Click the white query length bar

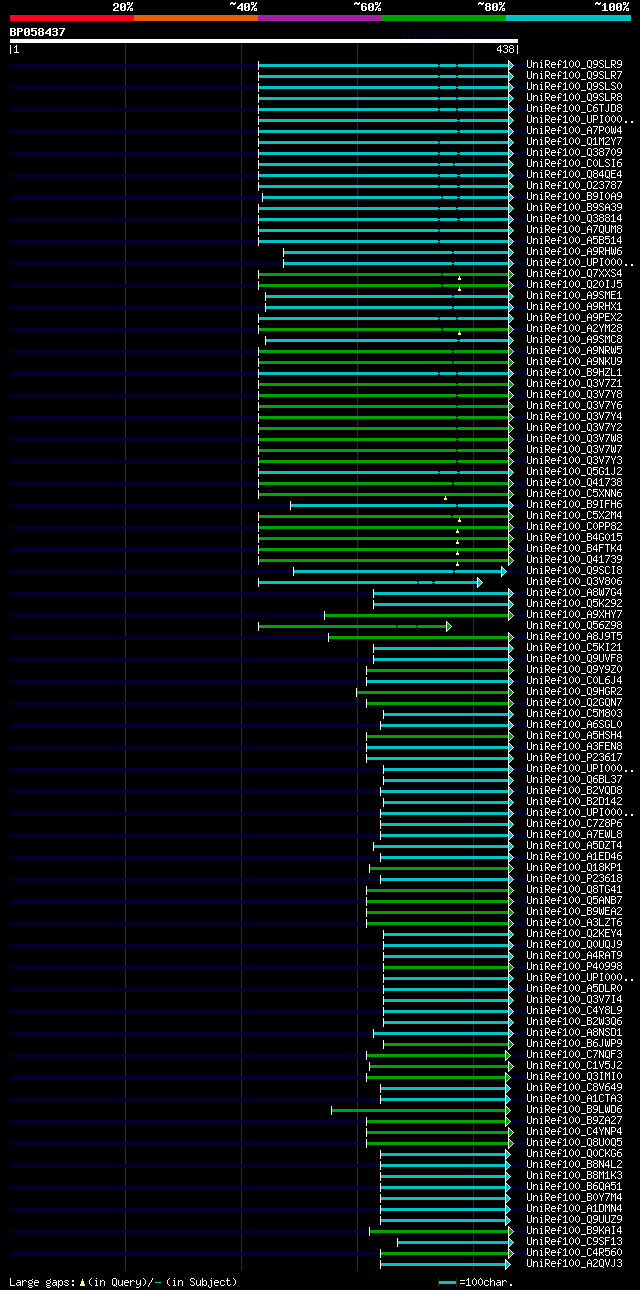[x=264, y=41]
